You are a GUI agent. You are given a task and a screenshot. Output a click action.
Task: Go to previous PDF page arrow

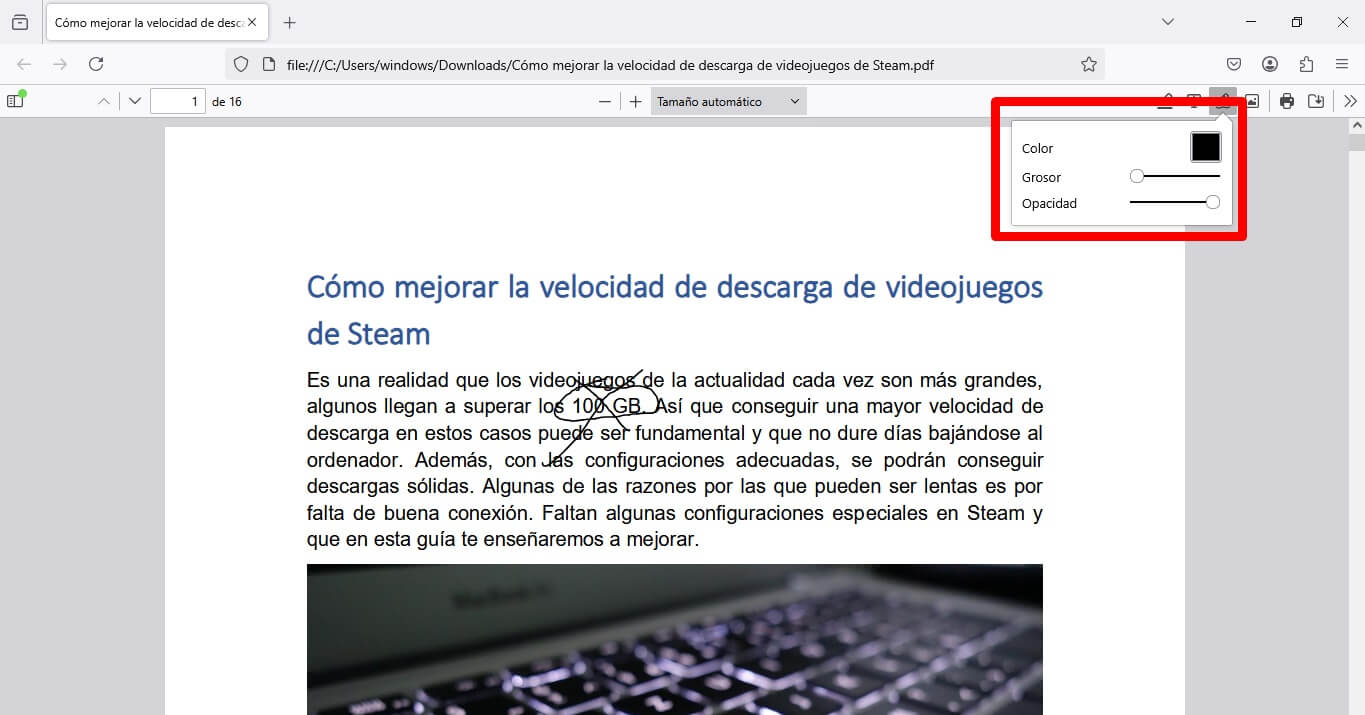coord(104,101)
